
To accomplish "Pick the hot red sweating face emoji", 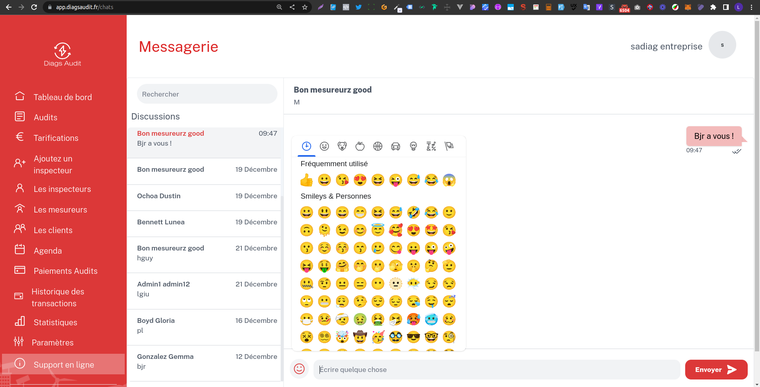I will 413,320.
